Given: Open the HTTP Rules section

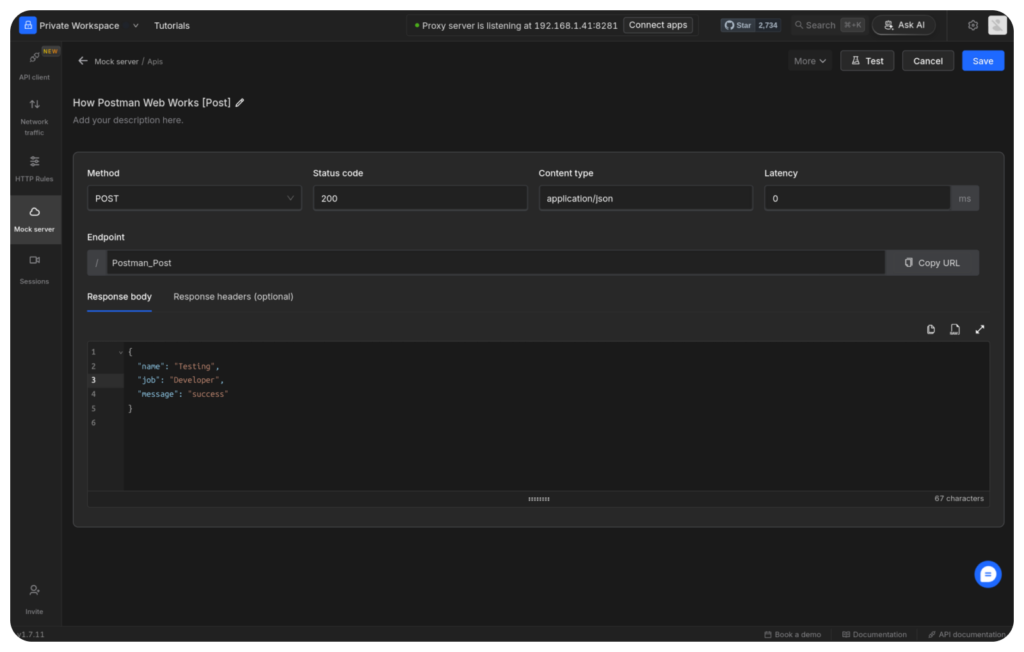Looking at the screenshot, I should point(34,169).
